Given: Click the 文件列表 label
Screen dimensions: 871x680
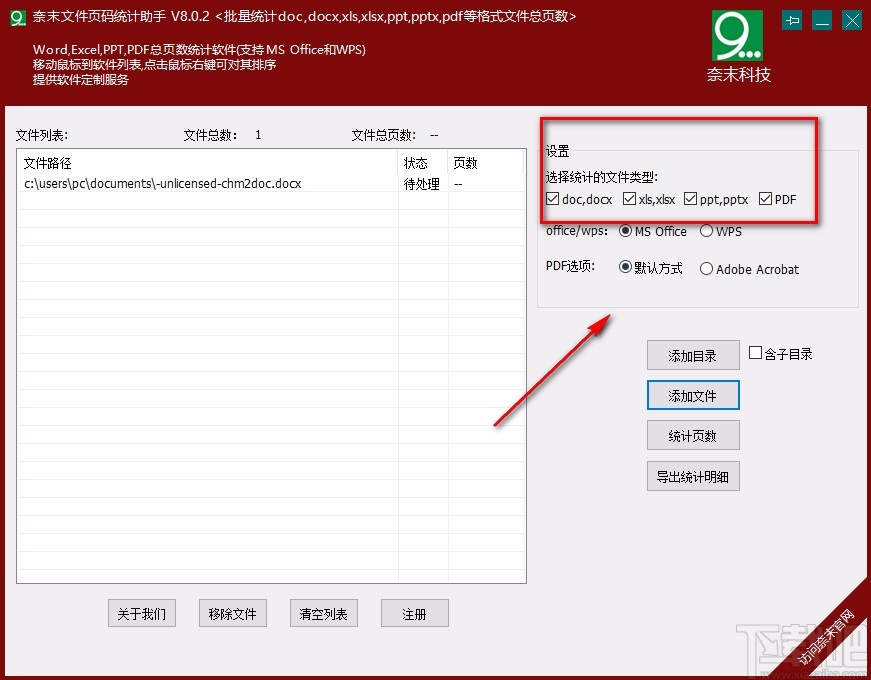Looking at the screenshot, I should pos(42,135).
